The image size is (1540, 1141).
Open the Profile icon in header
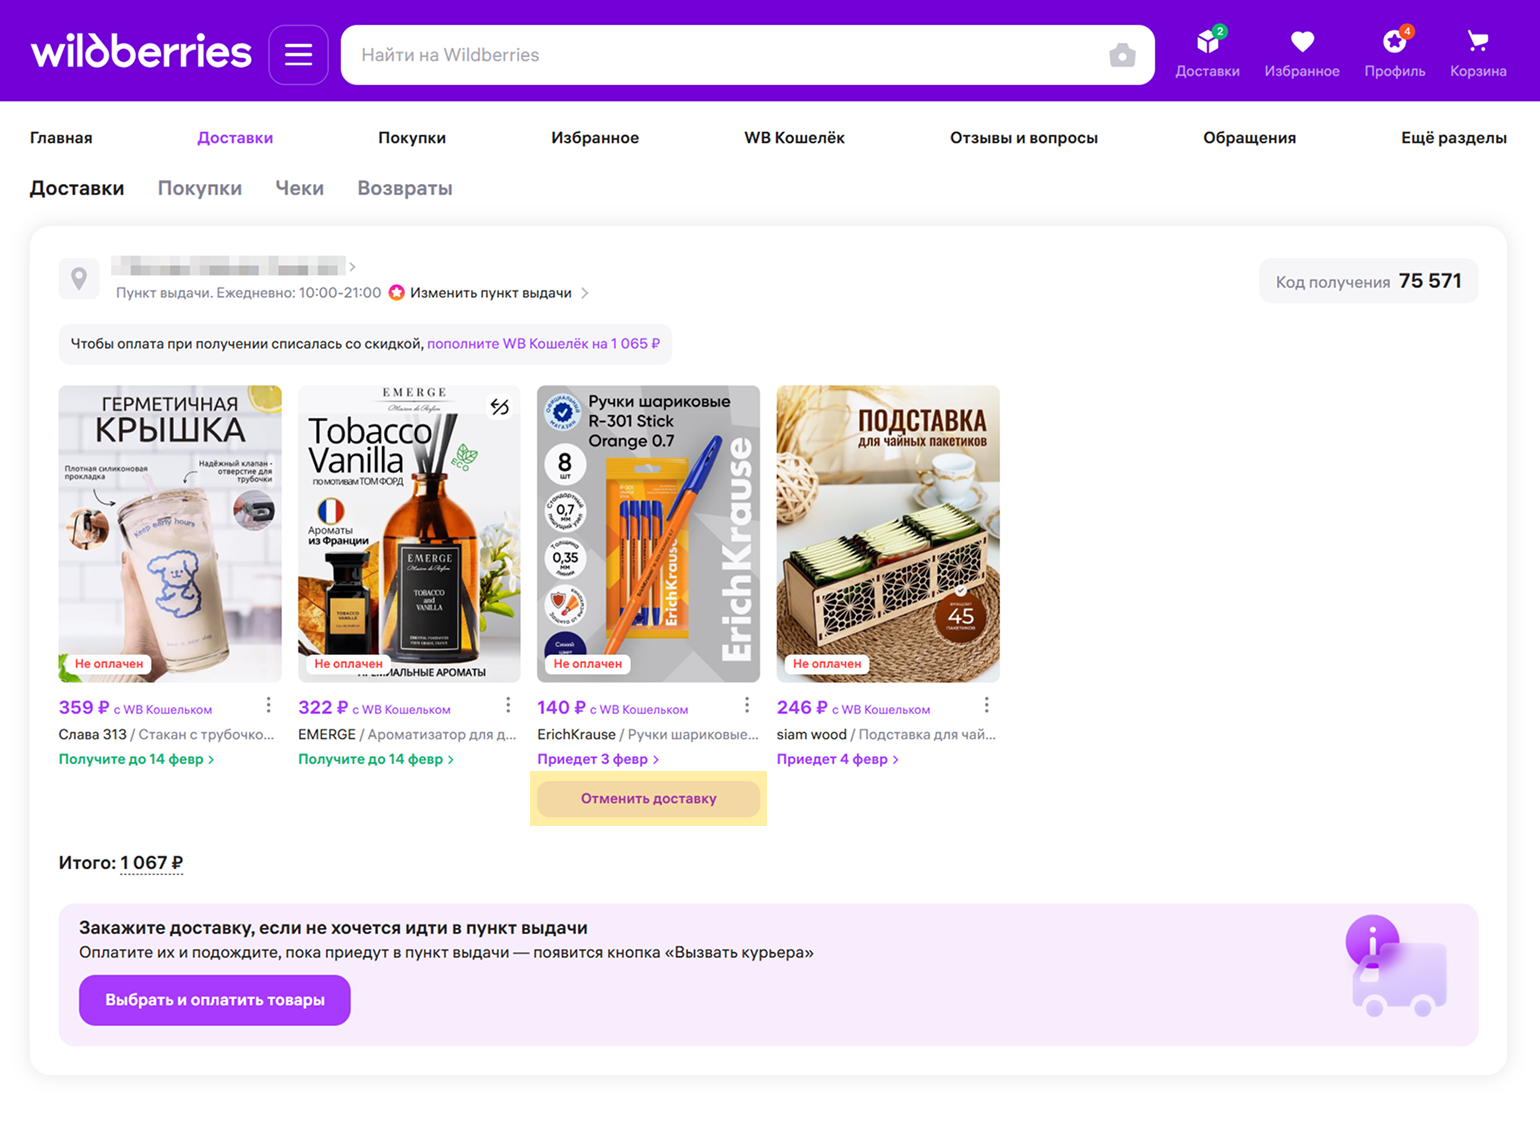(1394, 43)
